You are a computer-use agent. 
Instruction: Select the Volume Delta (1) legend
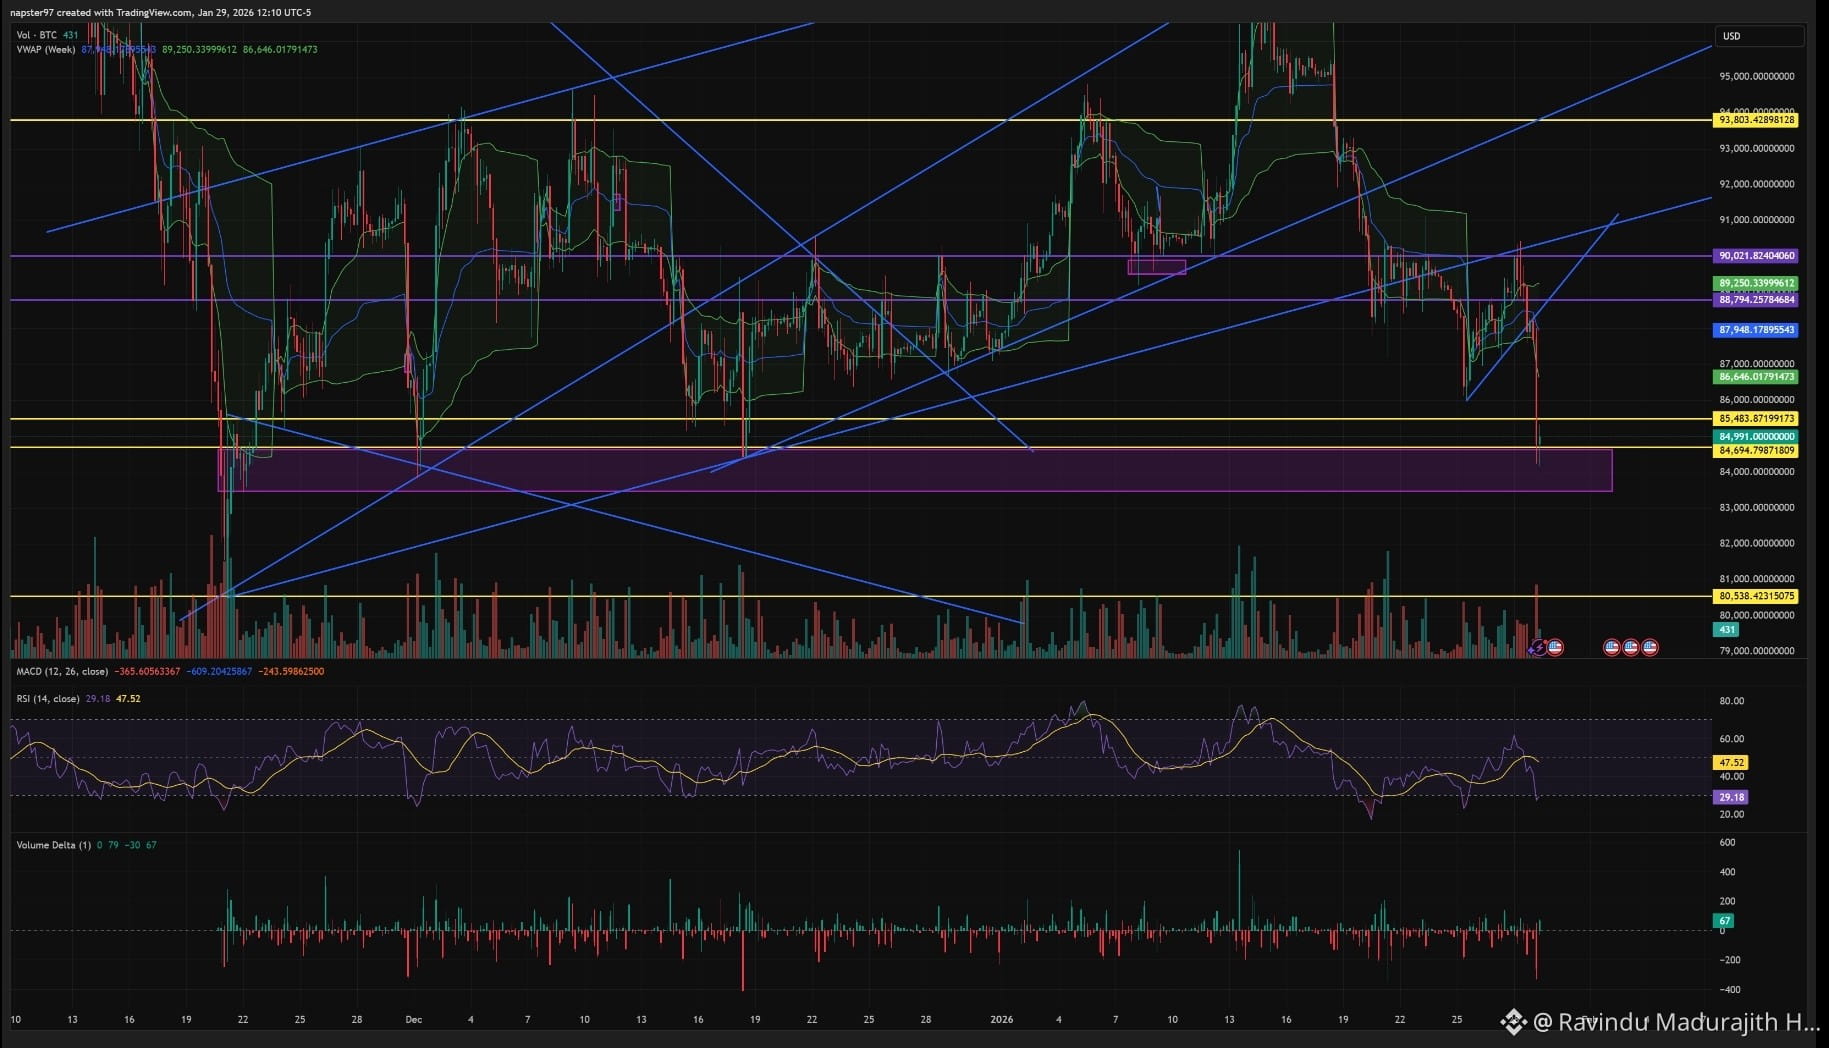54,845
